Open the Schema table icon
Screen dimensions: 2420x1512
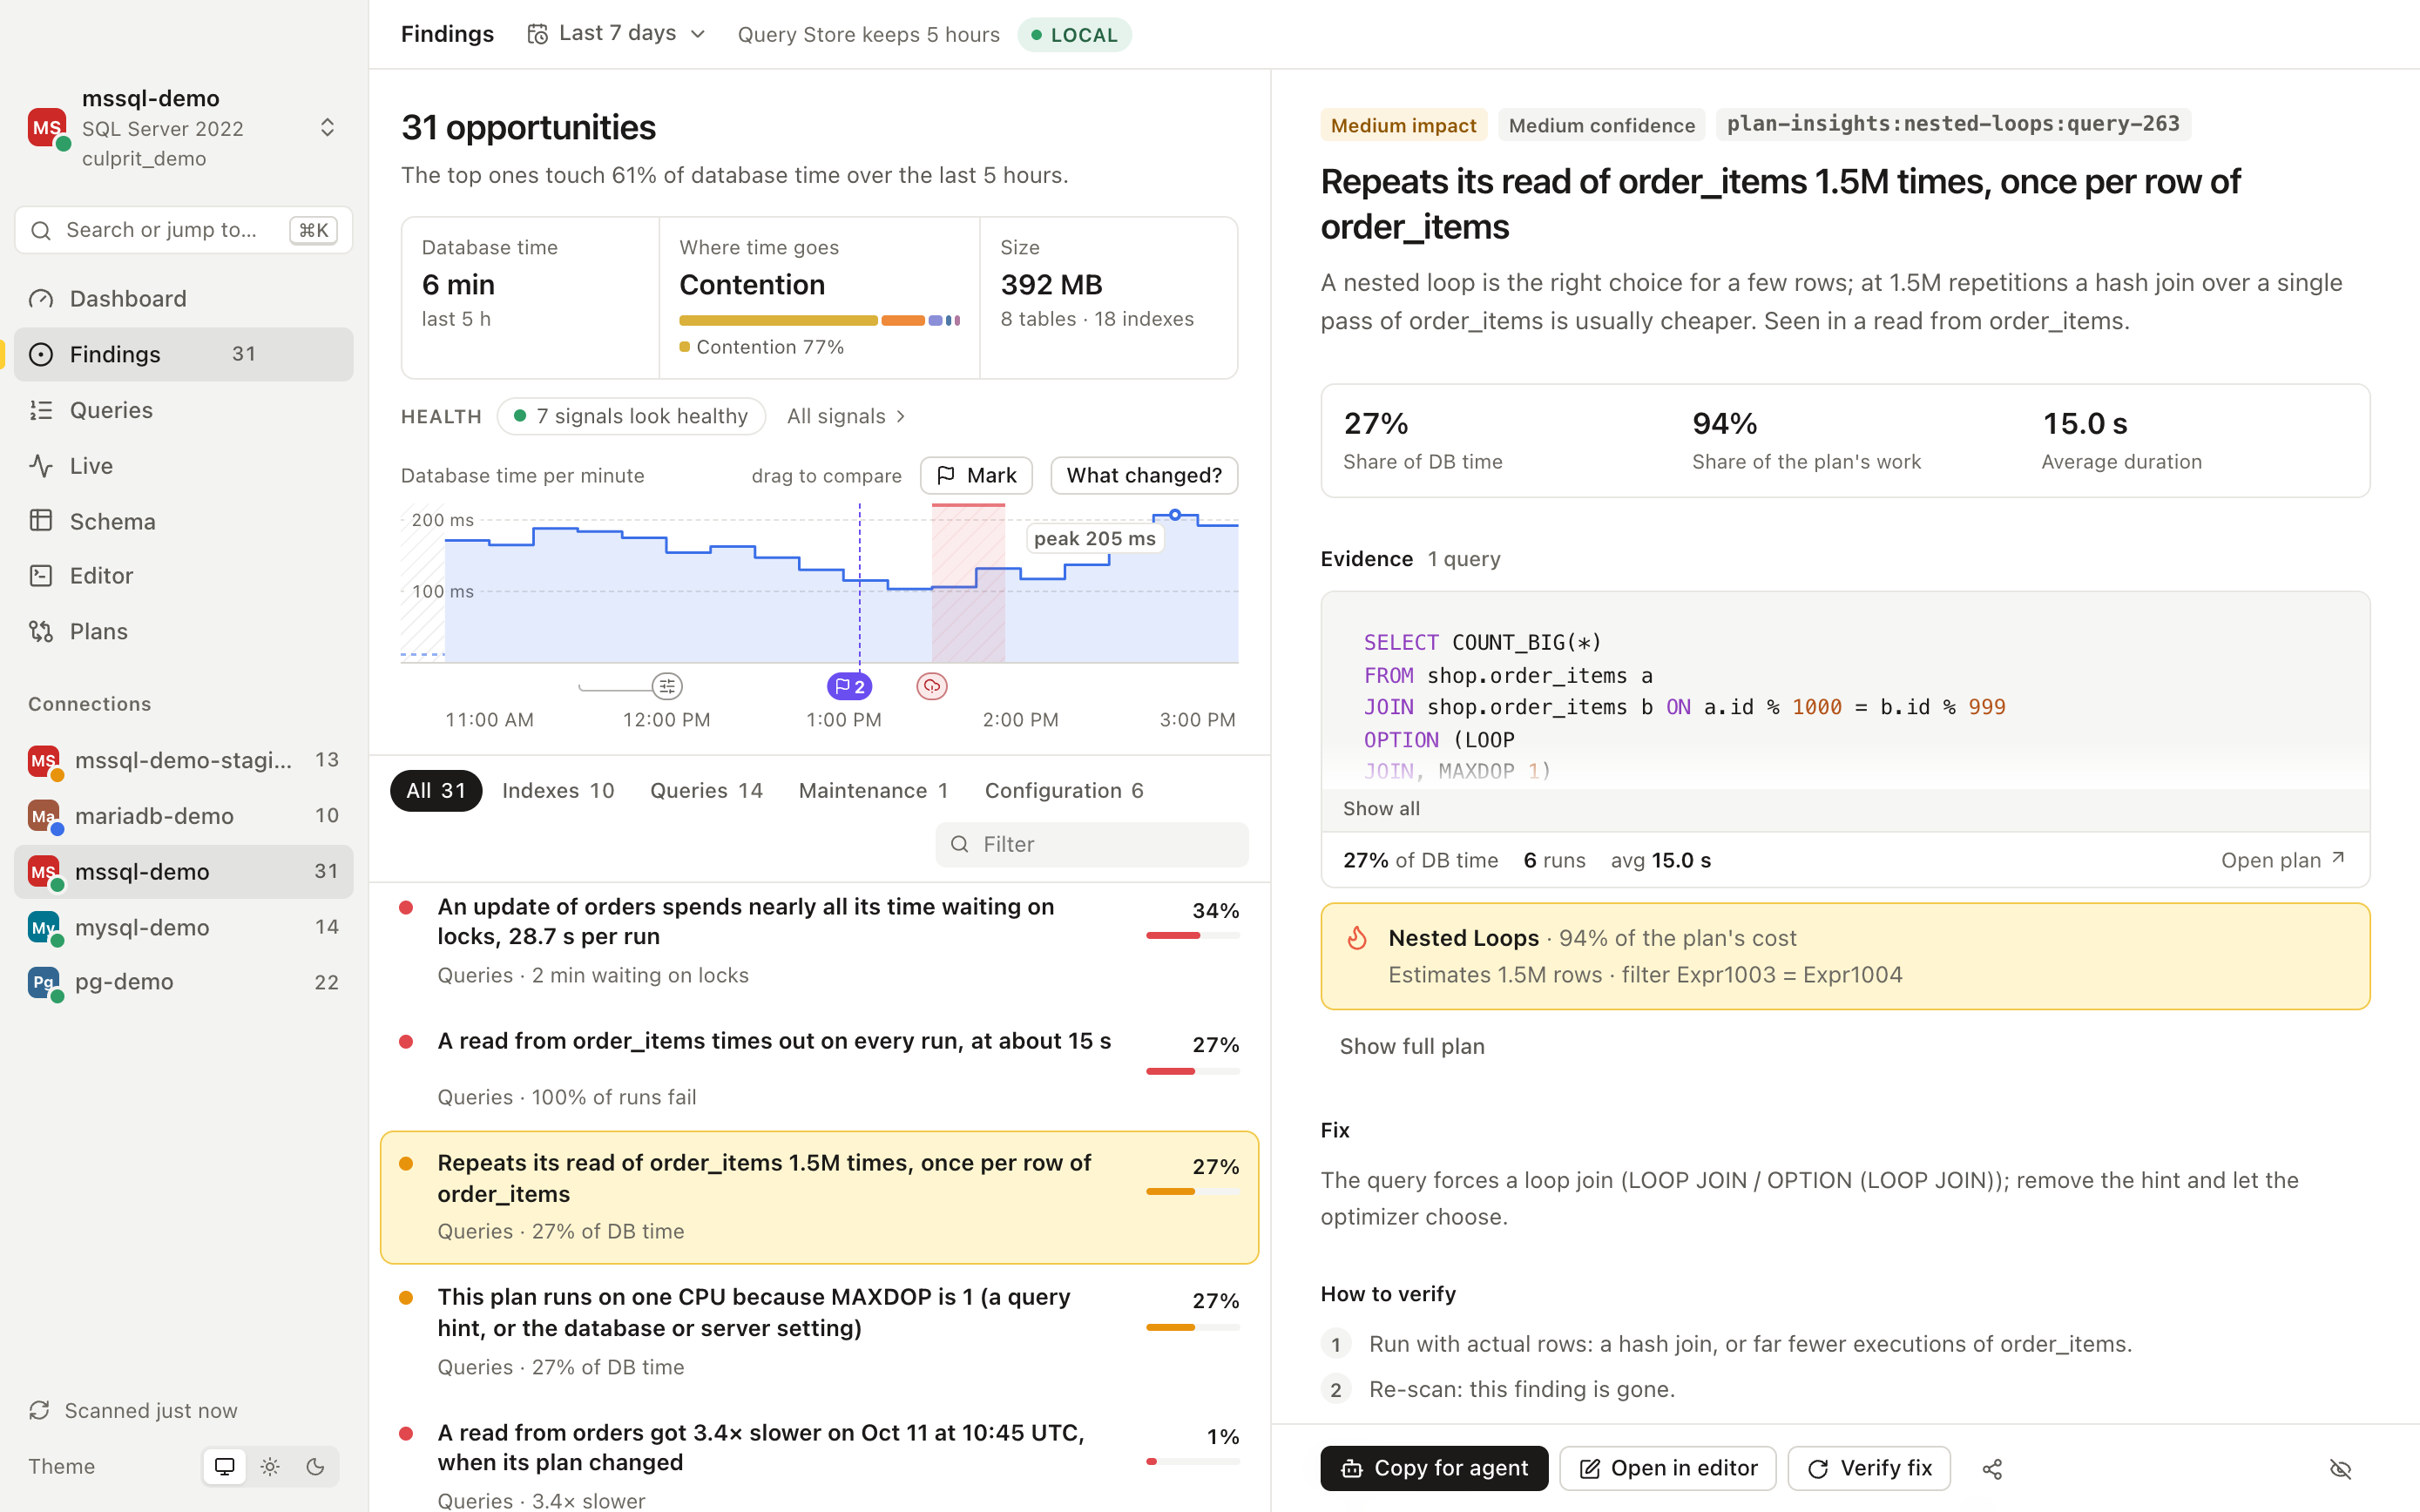[x=41, y=521]
